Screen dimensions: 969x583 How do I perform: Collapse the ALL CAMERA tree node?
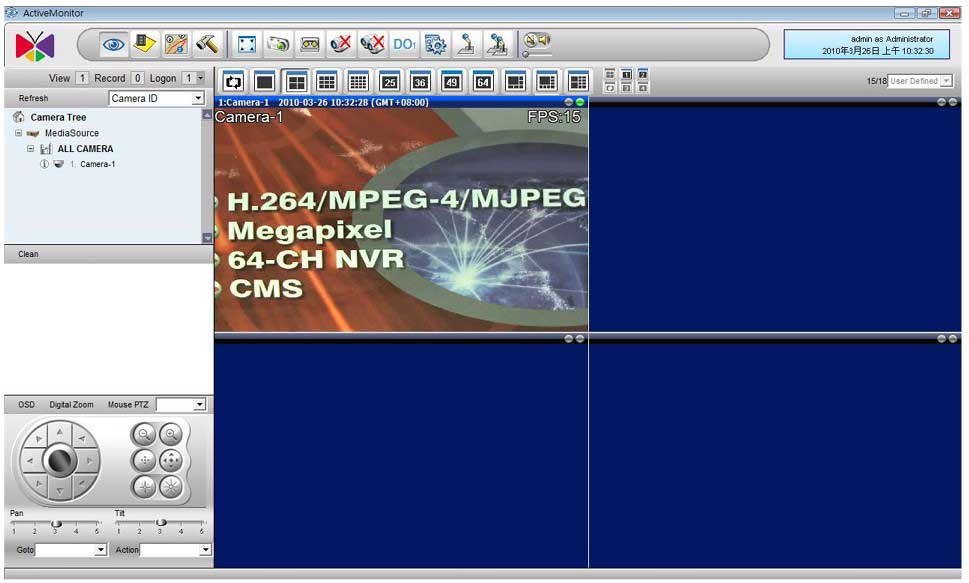click(x=31, y=149)
